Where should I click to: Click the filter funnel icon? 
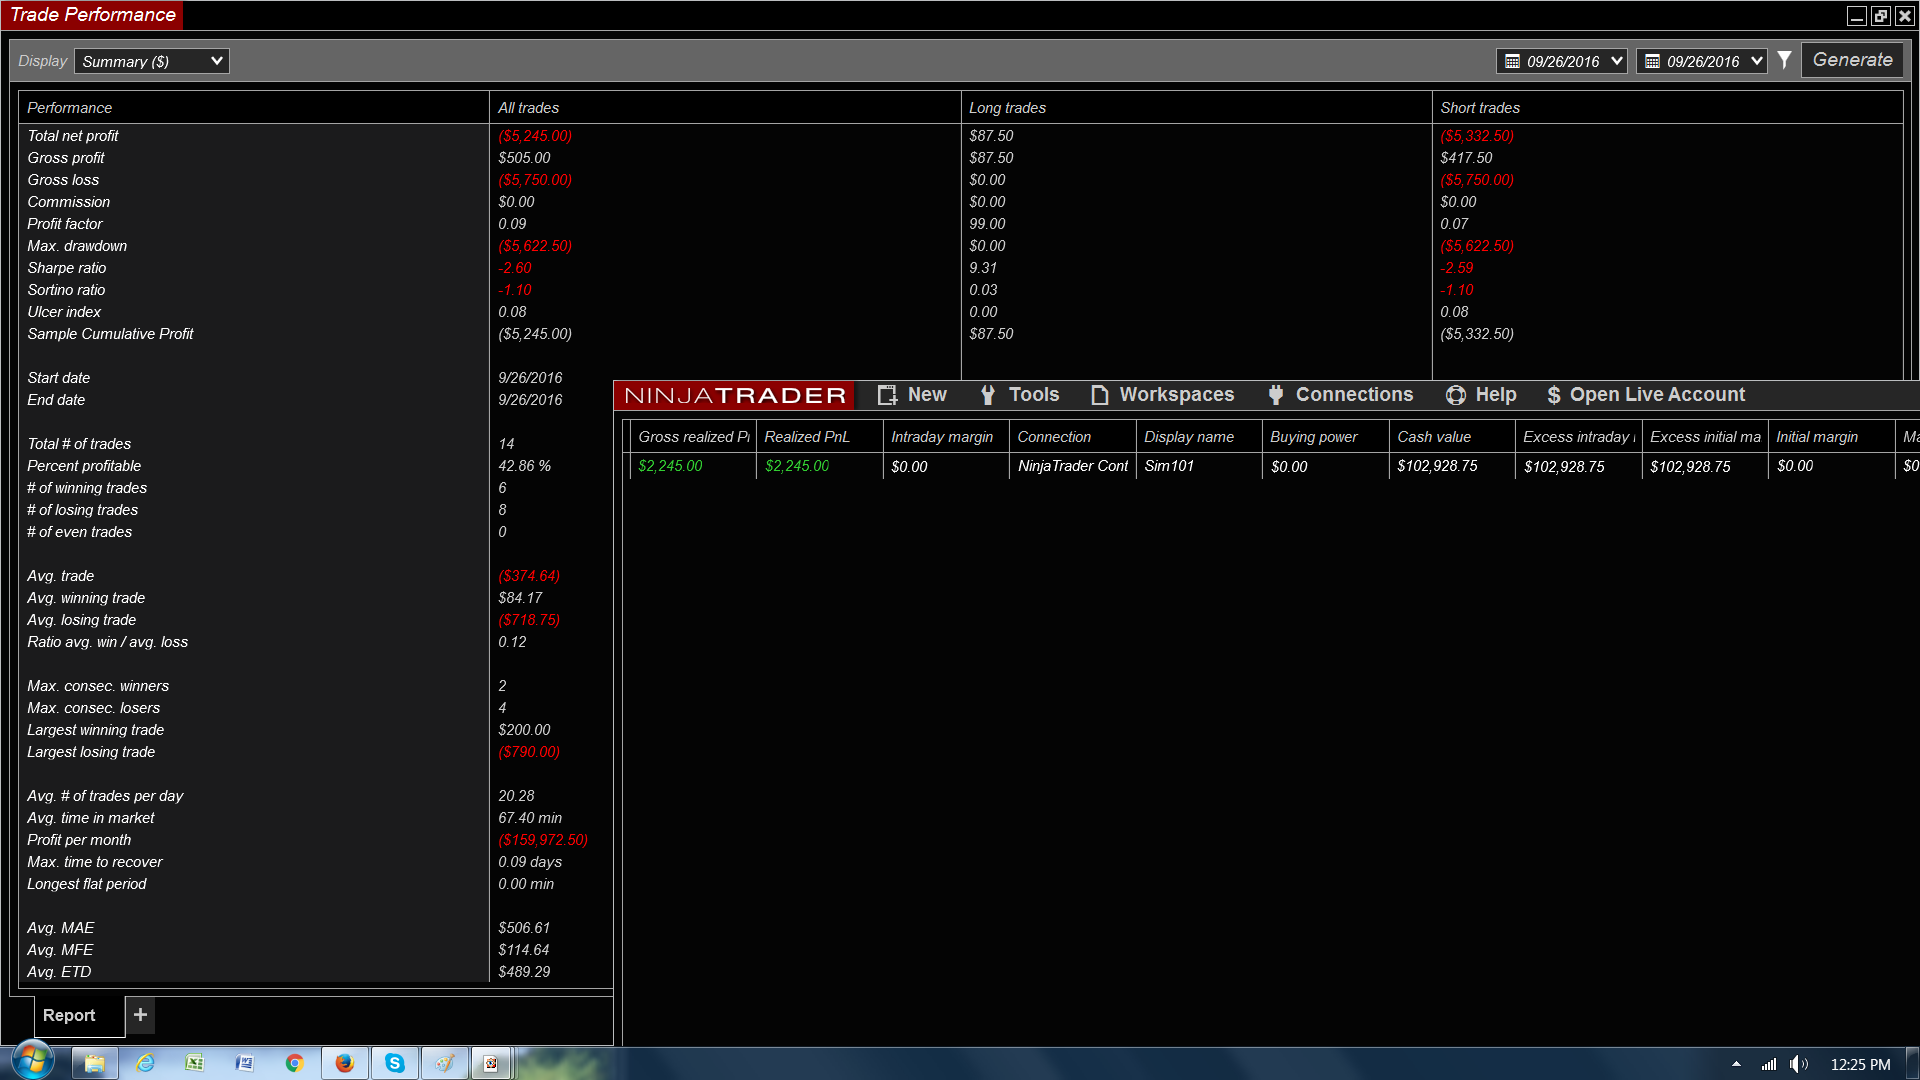(x=1784, y=61)
